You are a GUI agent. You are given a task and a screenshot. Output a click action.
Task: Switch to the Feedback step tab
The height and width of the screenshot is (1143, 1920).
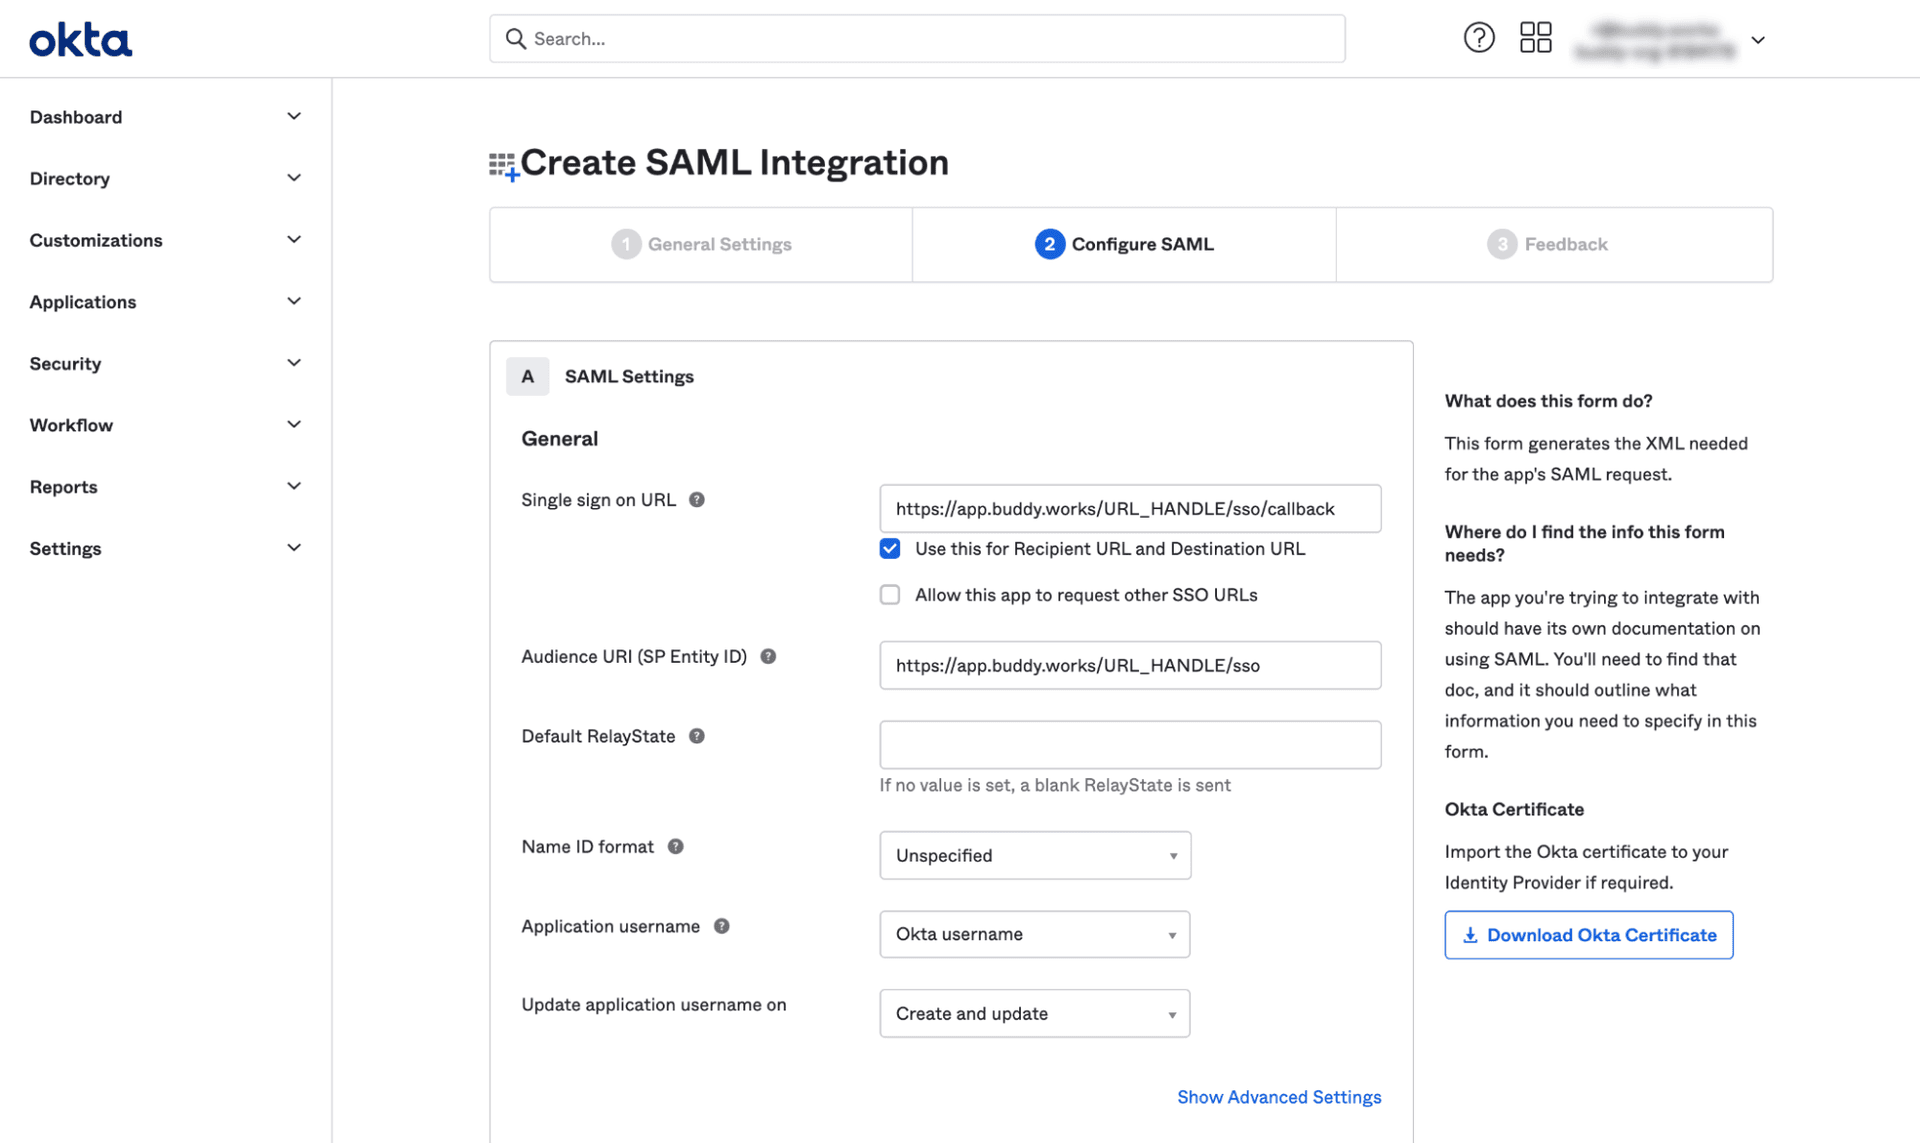(1547, 245)
